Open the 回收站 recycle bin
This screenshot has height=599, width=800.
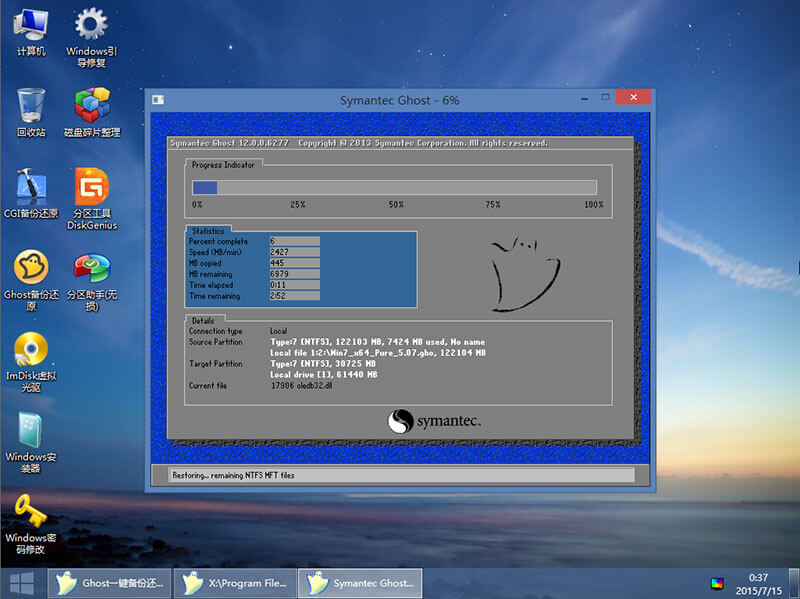point(31,106)
